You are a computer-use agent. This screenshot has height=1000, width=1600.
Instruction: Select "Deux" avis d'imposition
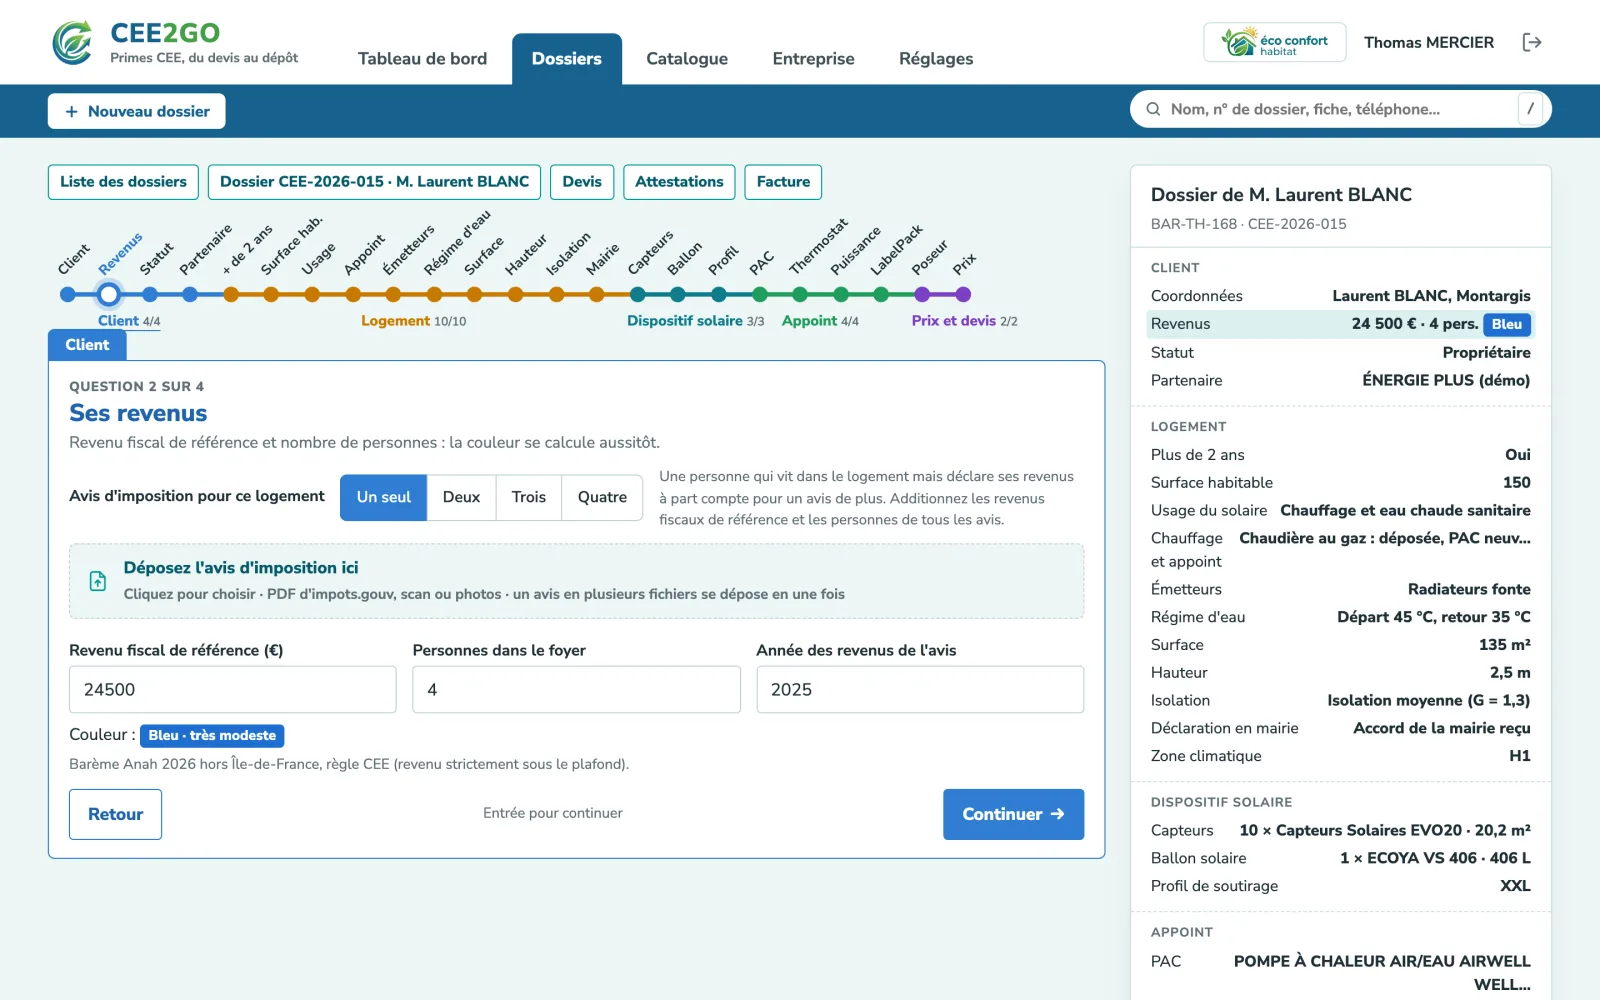tap(461, 497)
